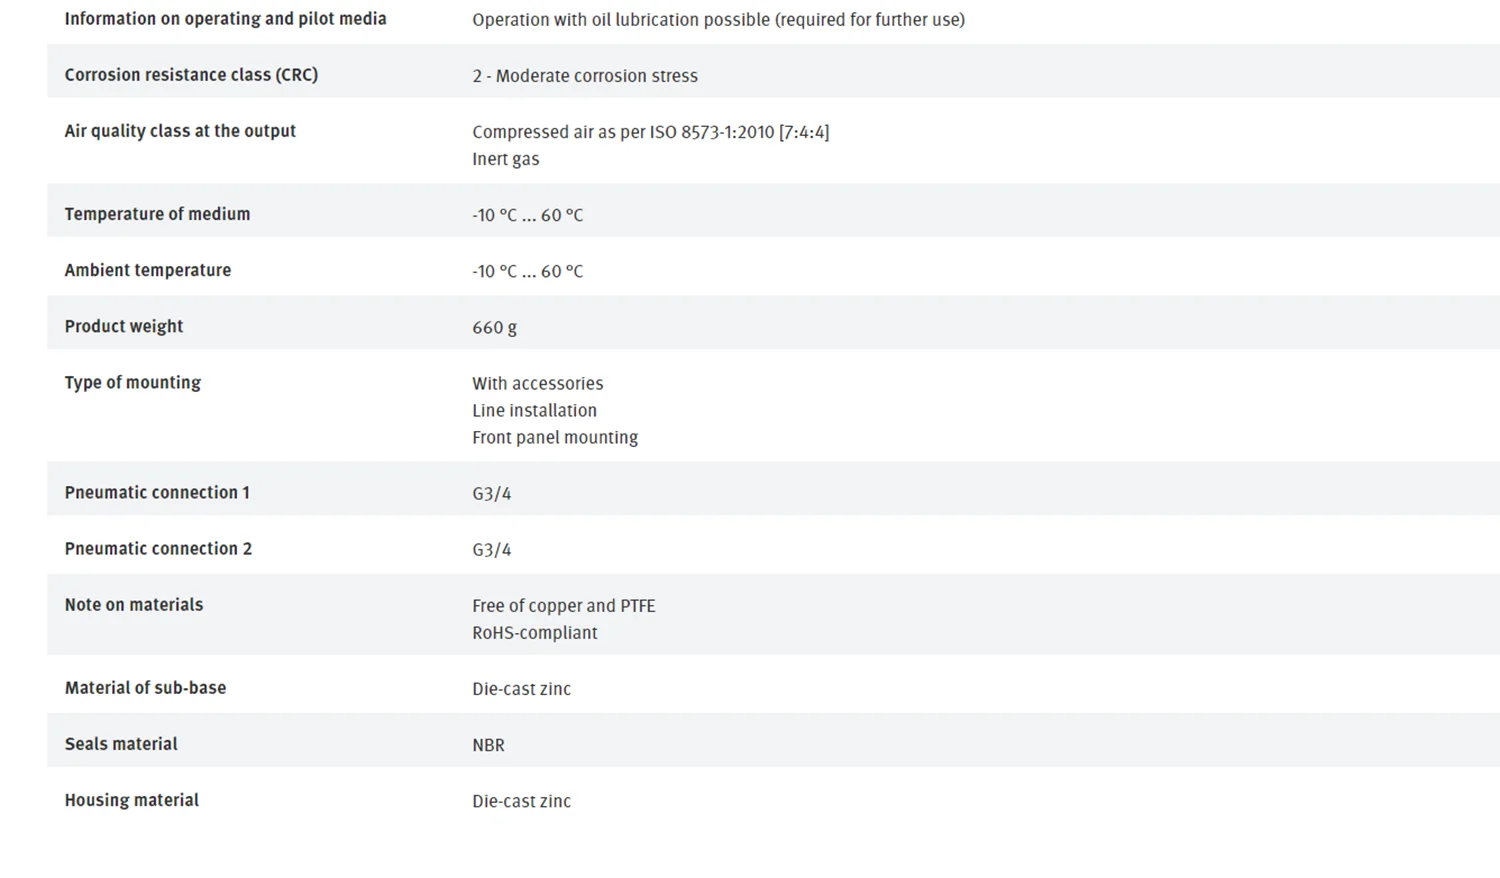The image size is (1500, 878).
Task: Click the 'Housing material' label
Action: (x=131, y=800)
